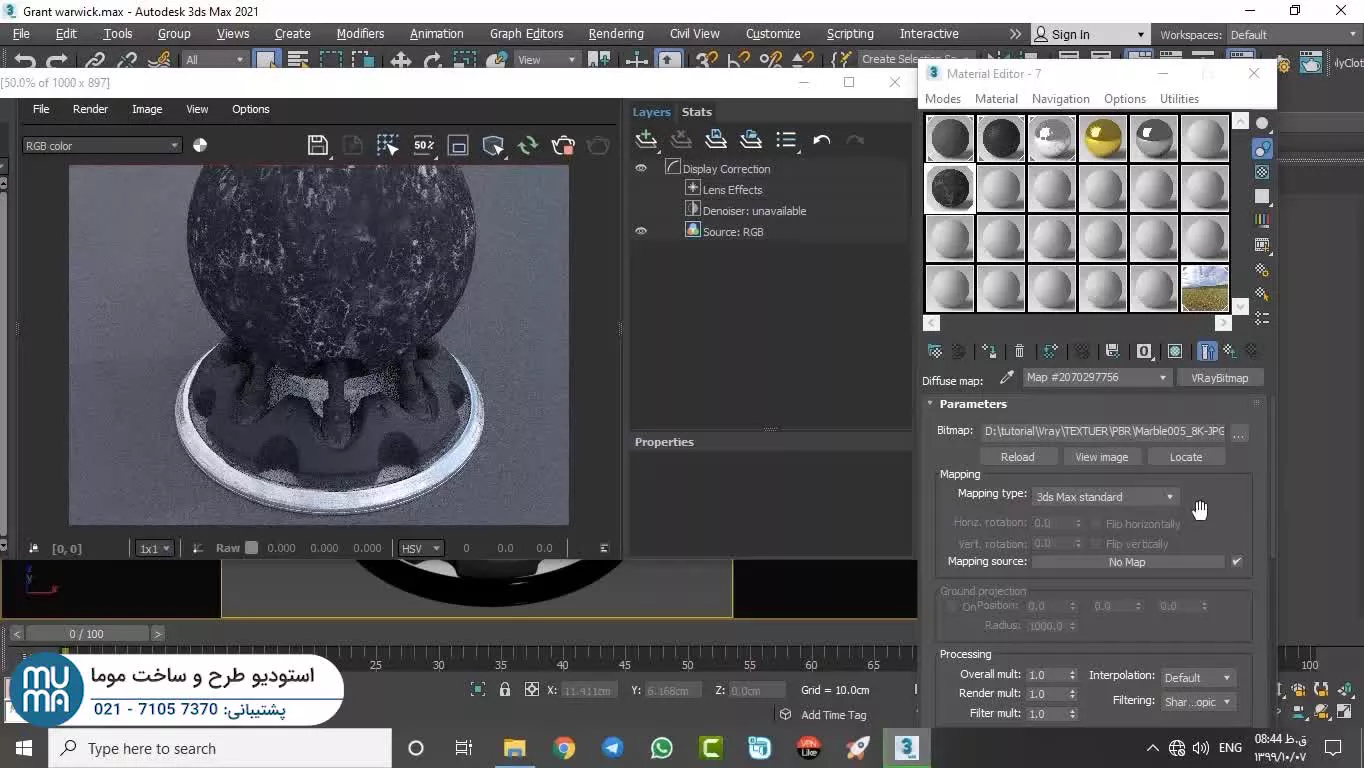
Task: Assign material to selection icon
Action: 989,351
